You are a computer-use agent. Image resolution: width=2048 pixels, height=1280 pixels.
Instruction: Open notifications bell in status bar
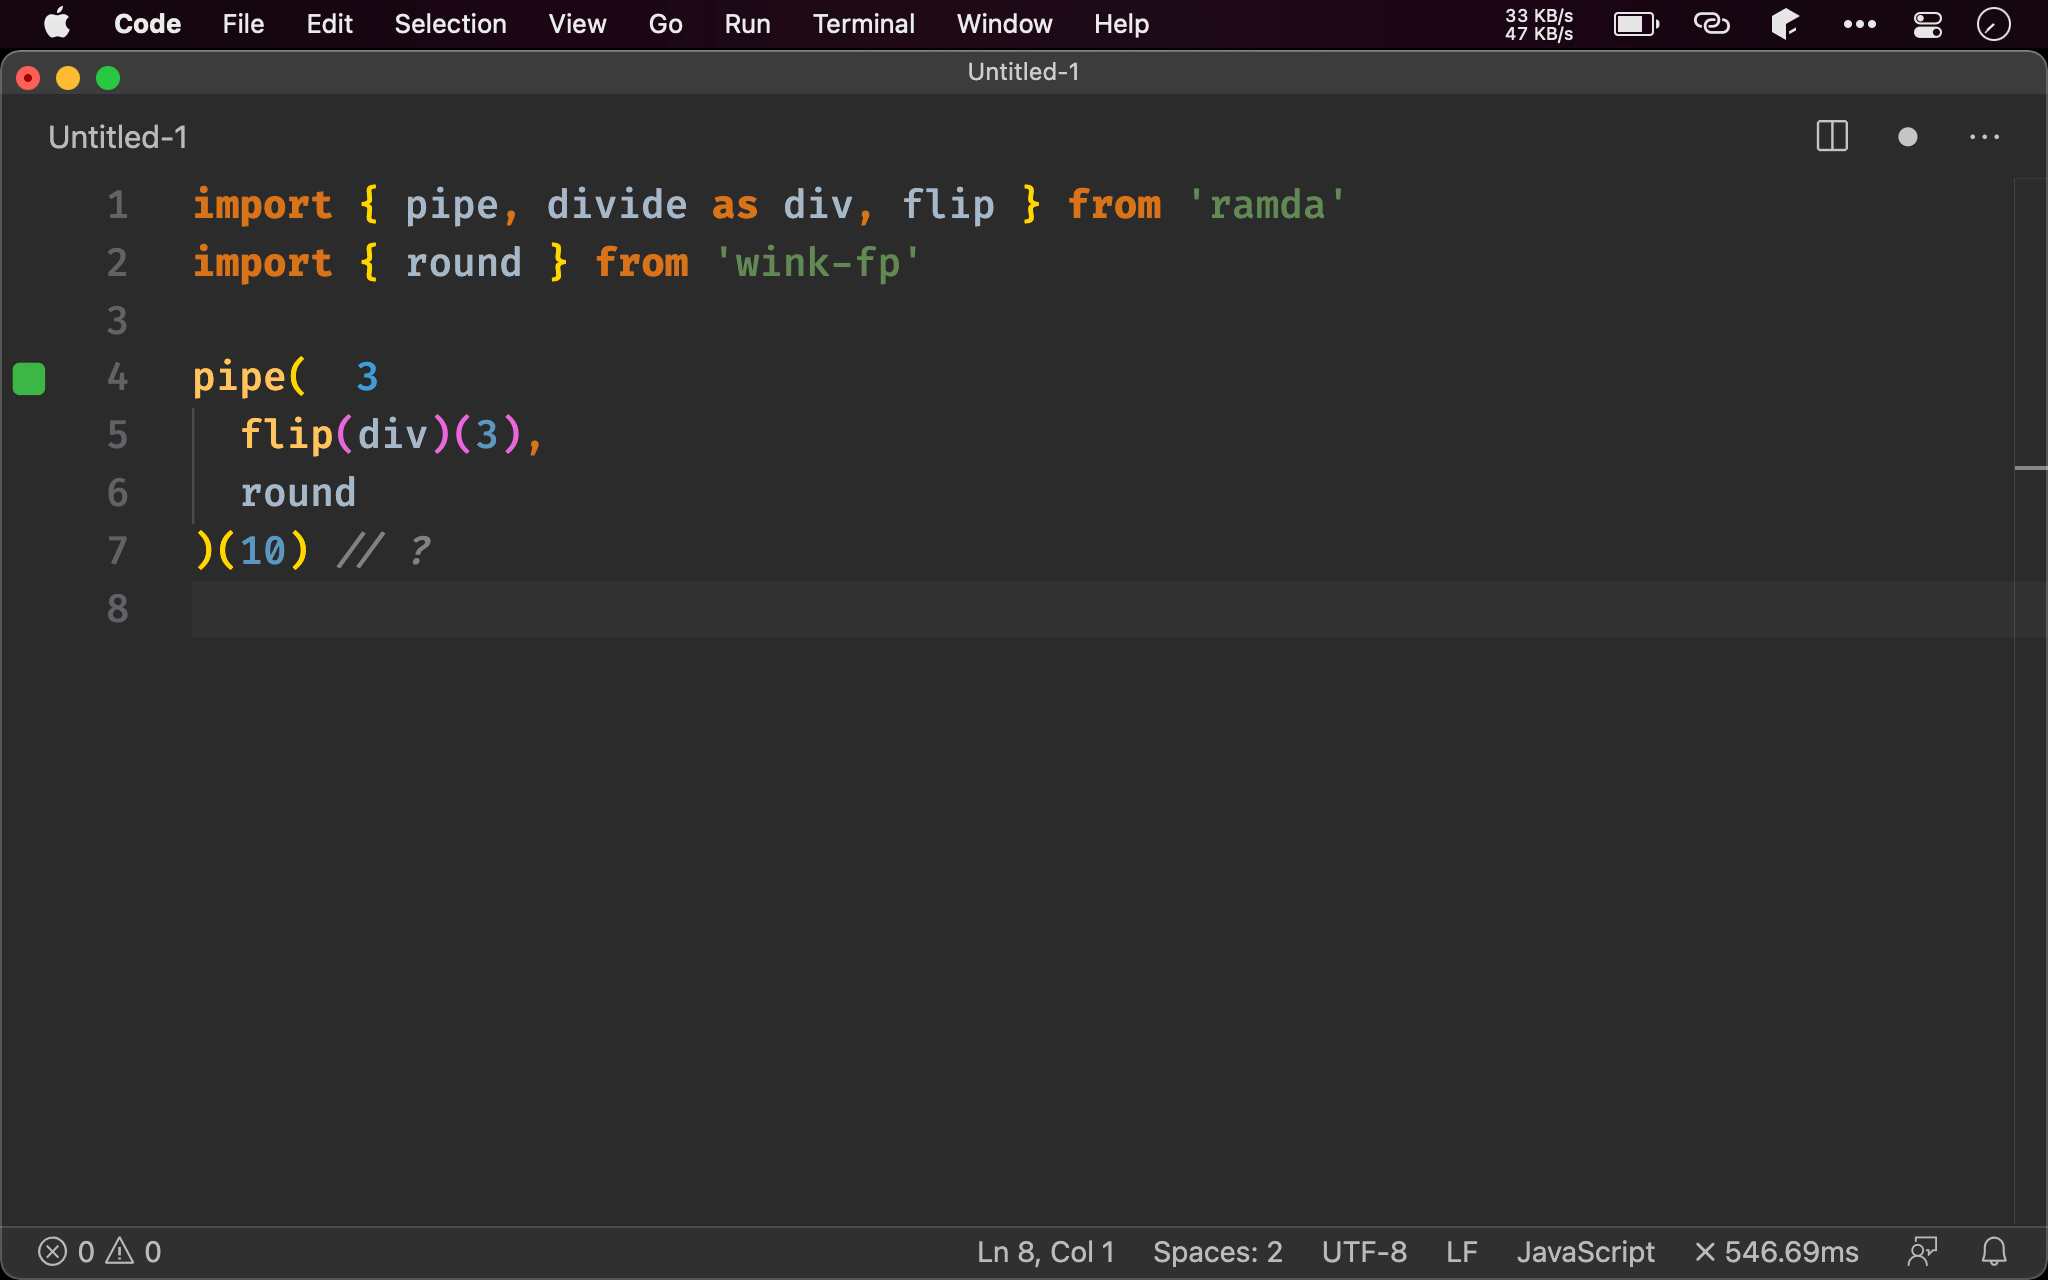(x=1994, y=1252)
